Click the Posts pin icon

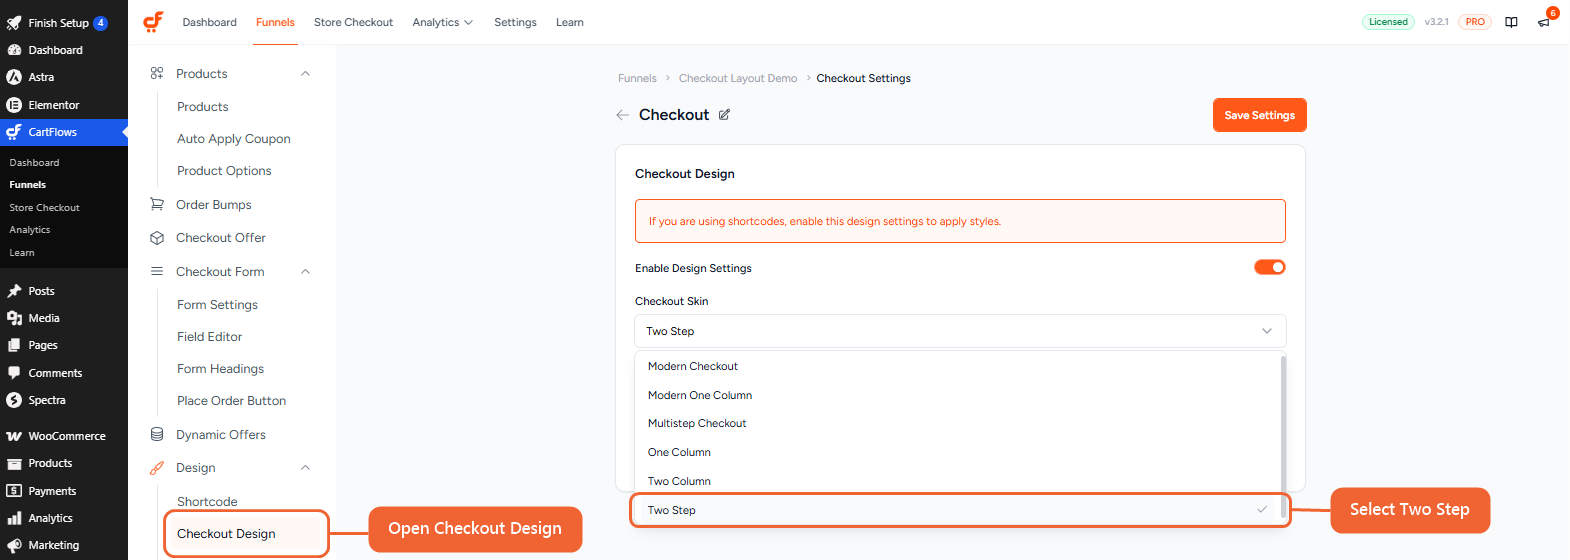coord(14,291)
